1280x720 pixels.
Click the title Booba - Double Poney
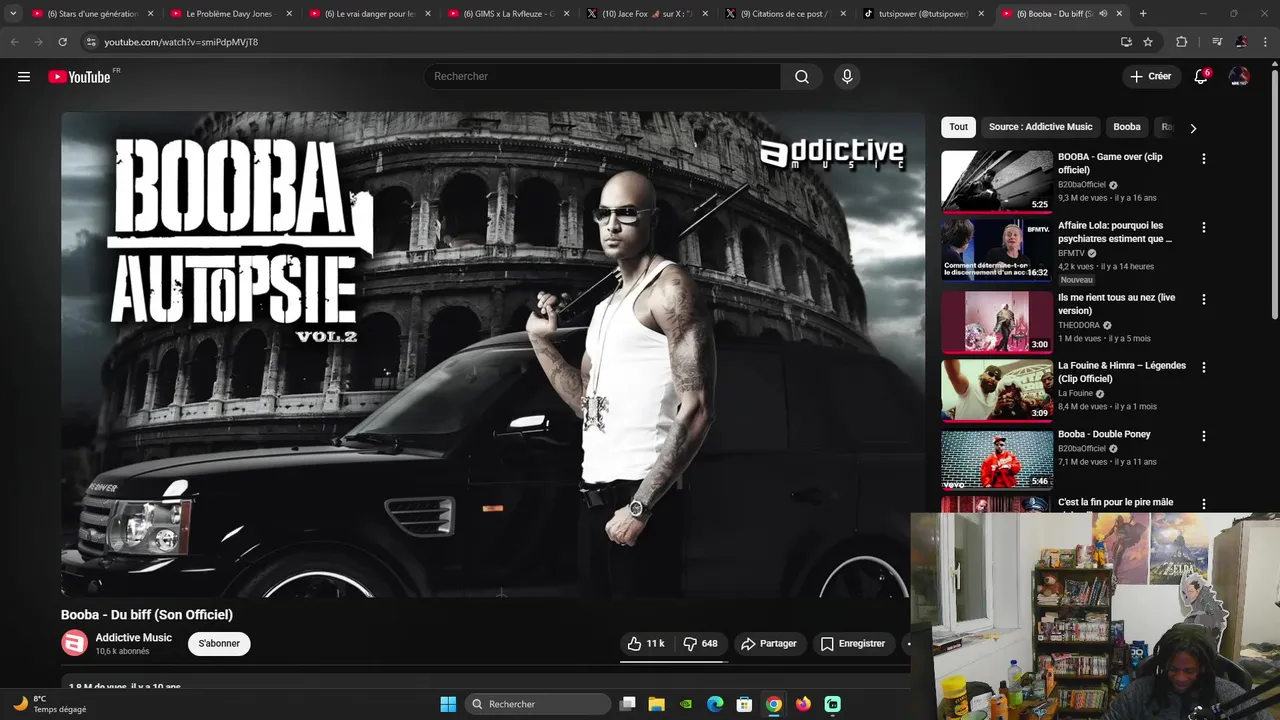pyautogui.click(x=1104, y=434)
